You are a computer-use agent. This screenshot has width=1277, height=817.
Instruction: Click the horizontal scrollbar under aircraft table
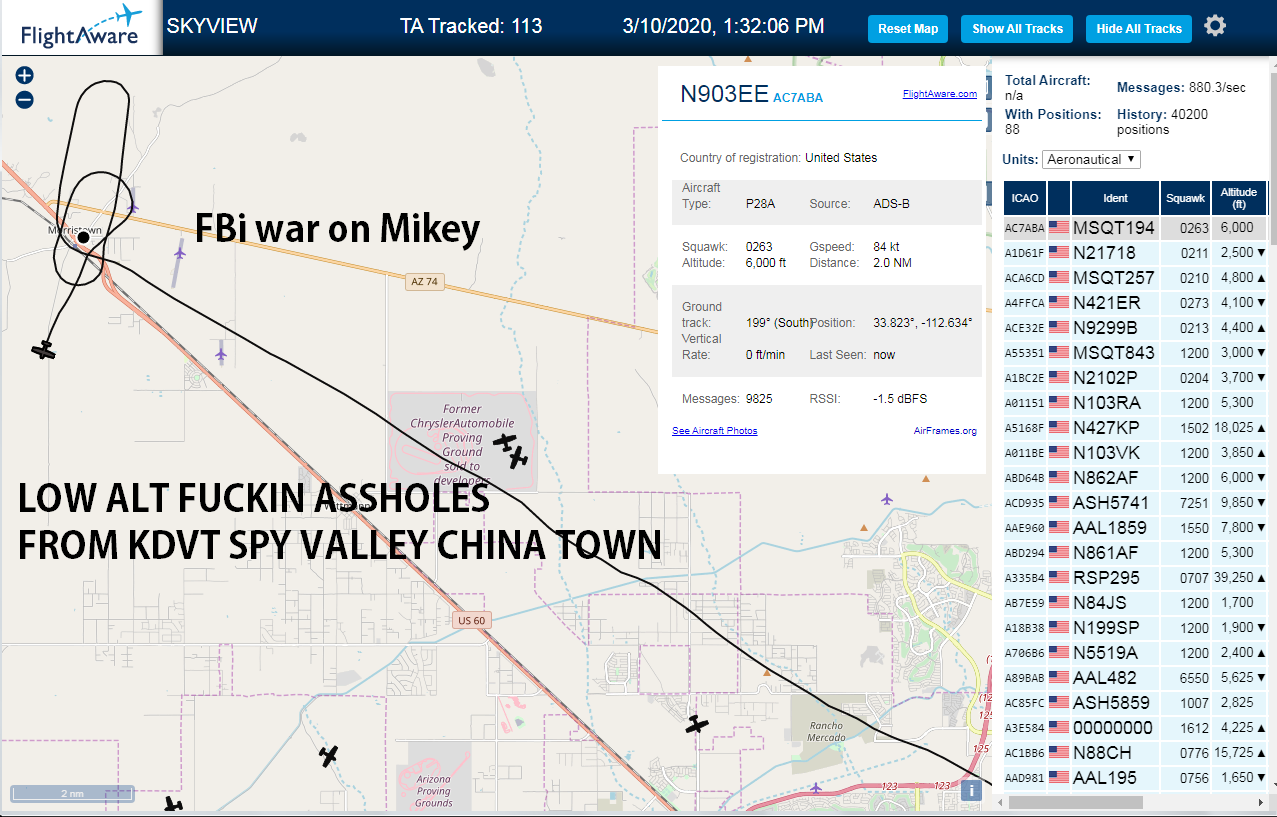click(1075, 802)
